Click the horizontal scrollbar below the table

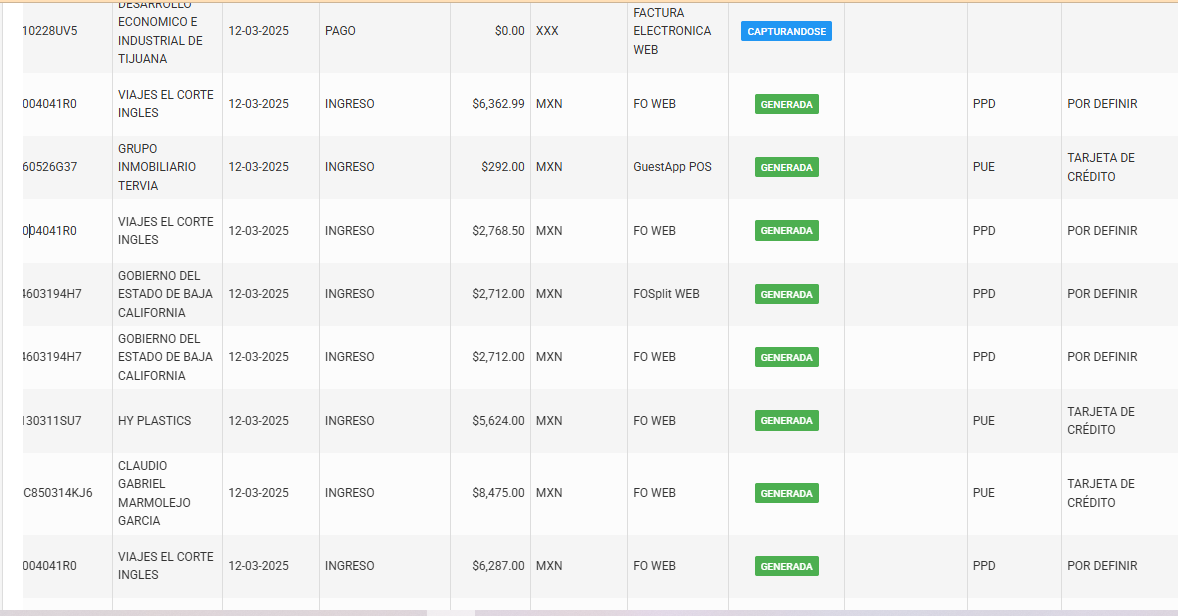coord(450,612)
